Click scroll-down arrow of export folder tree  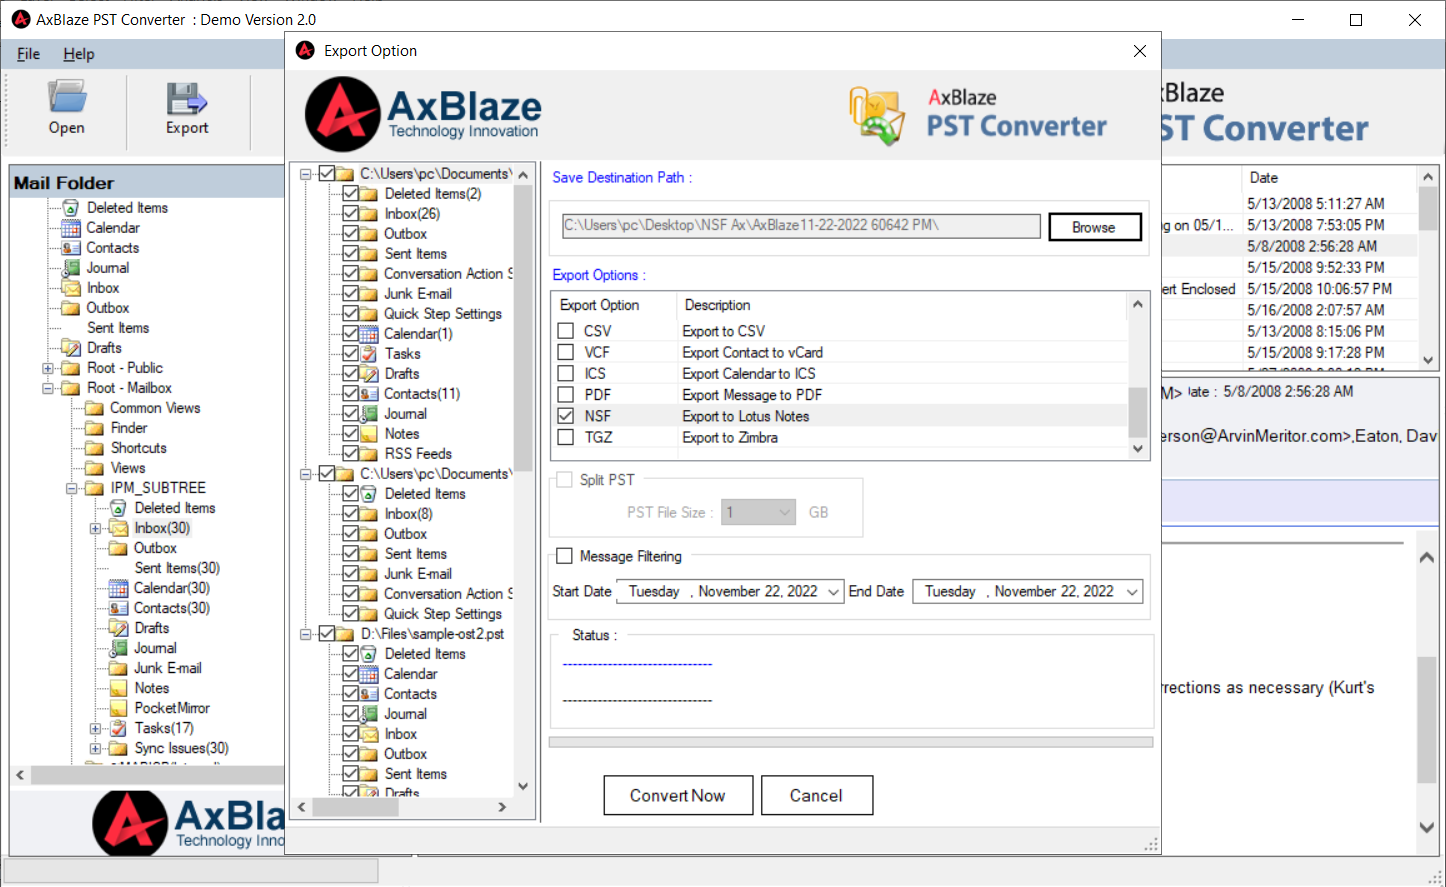click(523, 786)
